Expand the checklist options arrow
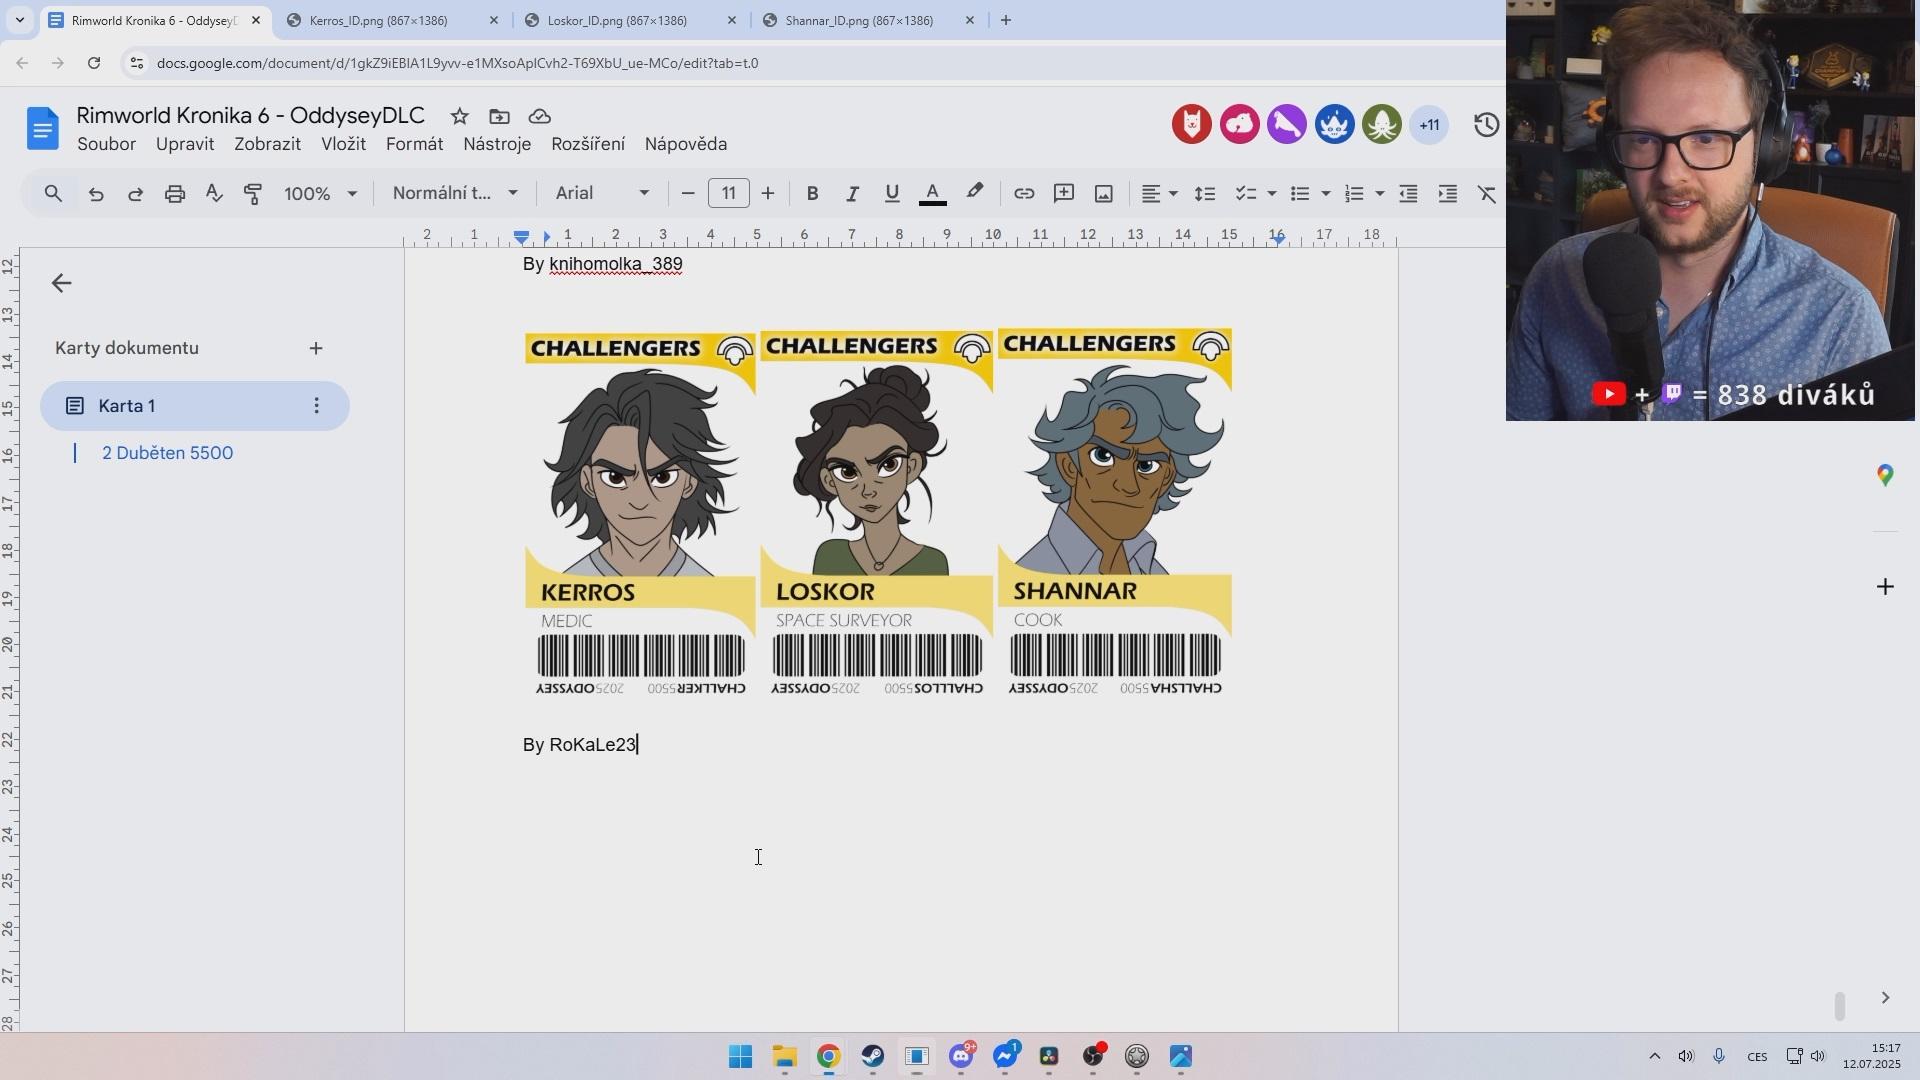The width and height of the screenshot is (1920, 1080). [x=1272, y=194]
